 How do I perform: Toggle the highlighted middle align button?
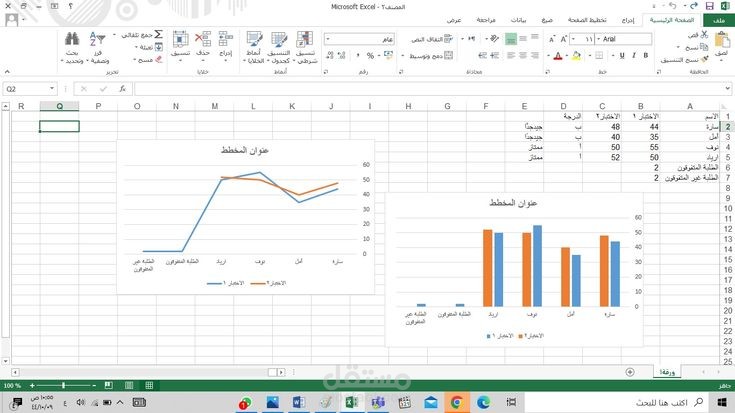(x=511, y=39)
